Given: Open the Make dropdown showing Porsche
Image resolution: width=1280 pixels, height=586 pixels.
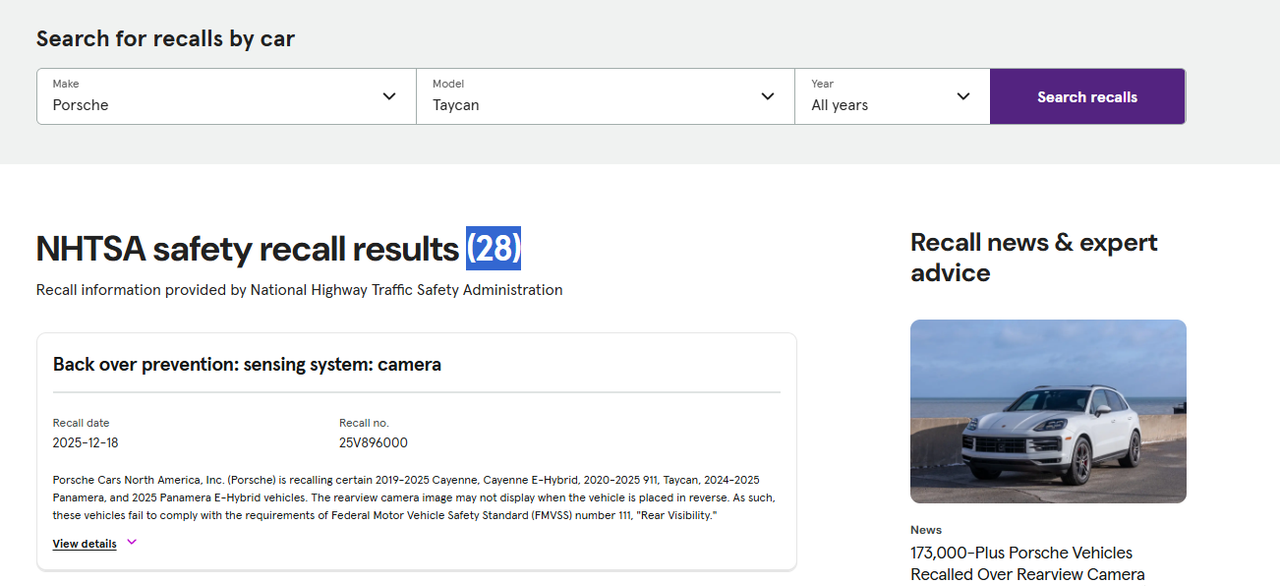Looking at the screenshot, I should 227,96.
